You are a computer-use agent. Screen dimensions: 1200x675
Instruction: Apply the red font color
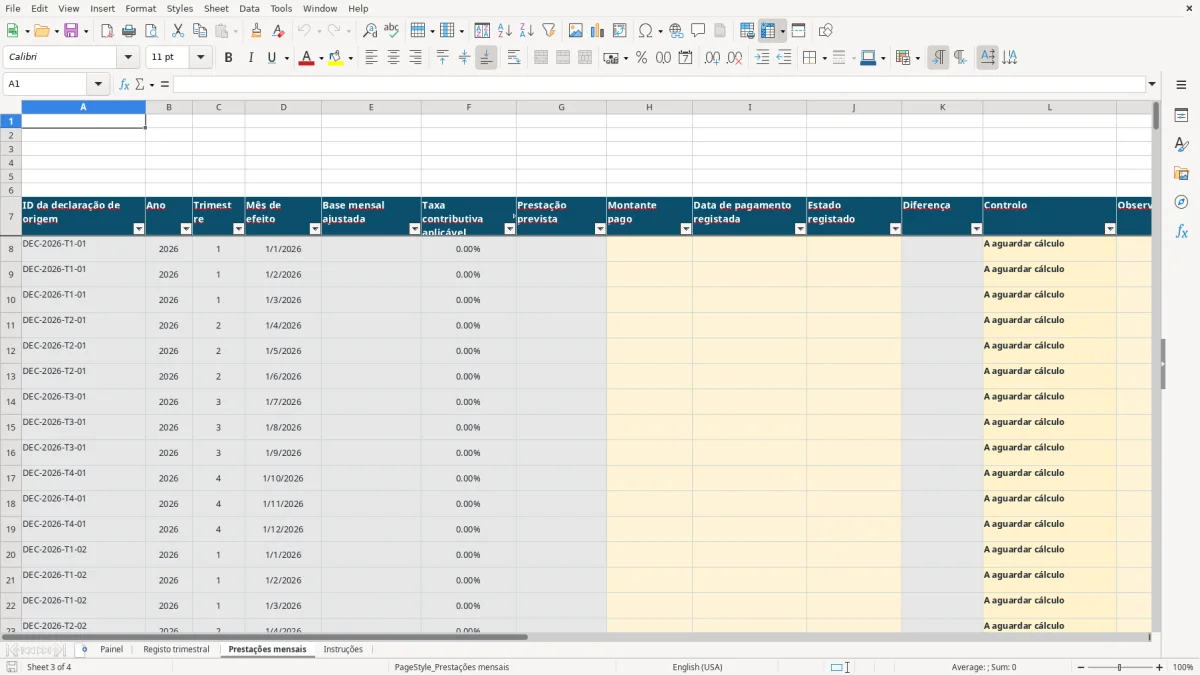point(306,58)
